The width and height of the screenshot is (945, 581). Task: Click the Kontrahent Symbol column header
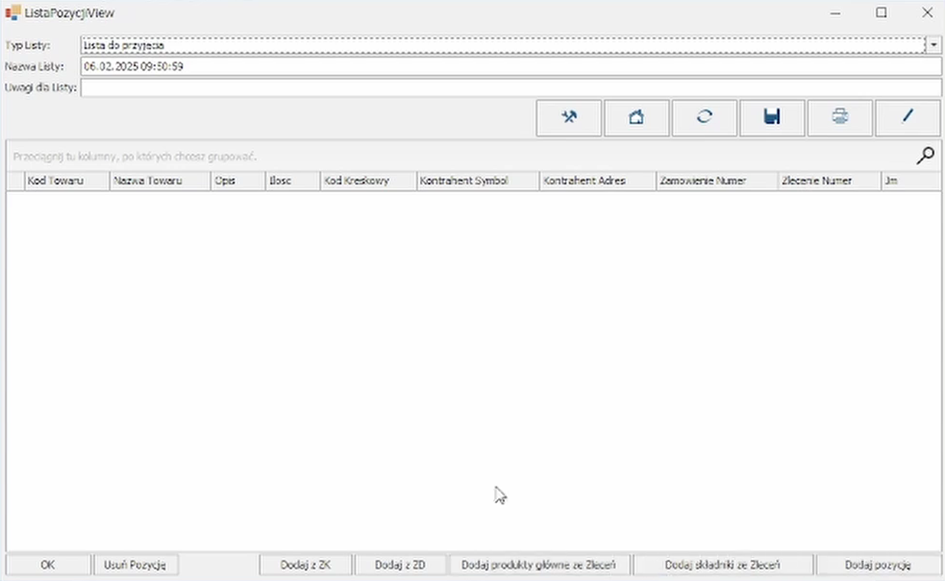pyautogui.click(x=476, y=181)
